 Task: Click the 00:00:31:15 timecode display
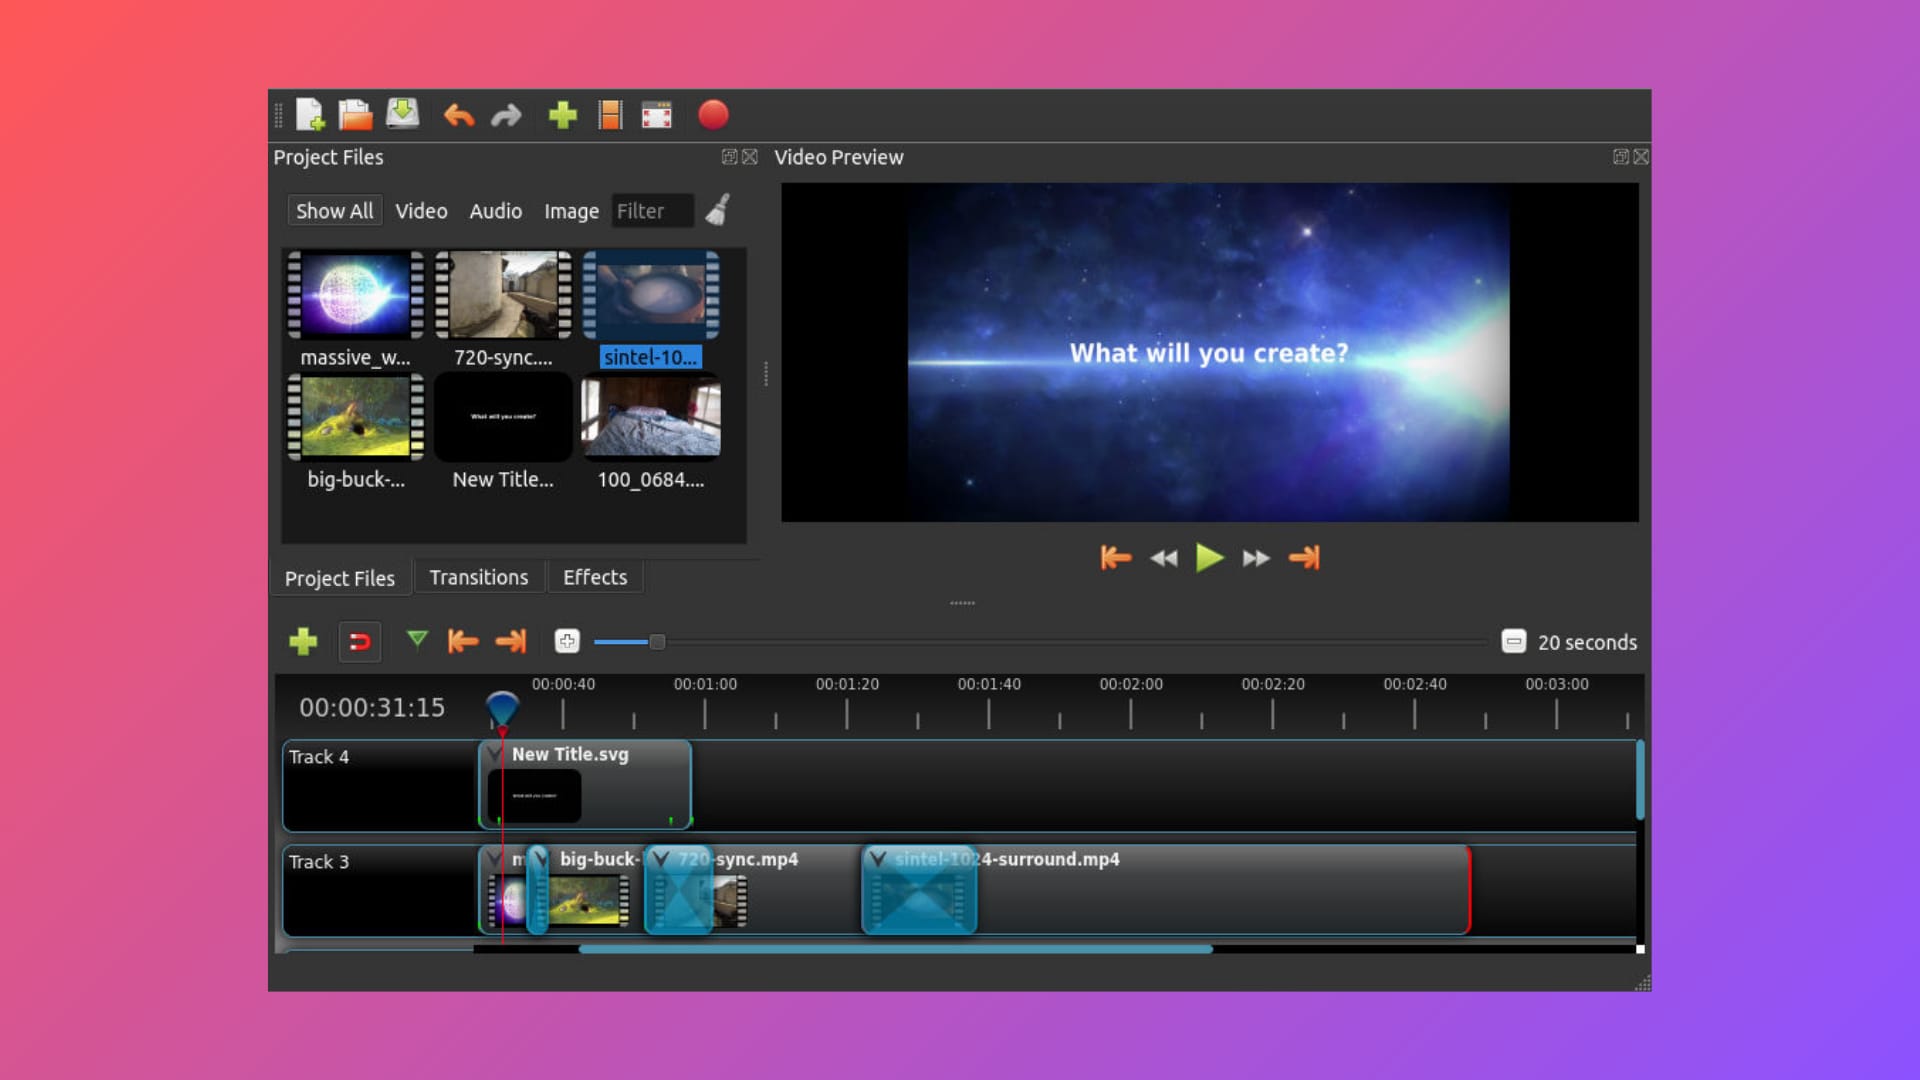(372, 708)
